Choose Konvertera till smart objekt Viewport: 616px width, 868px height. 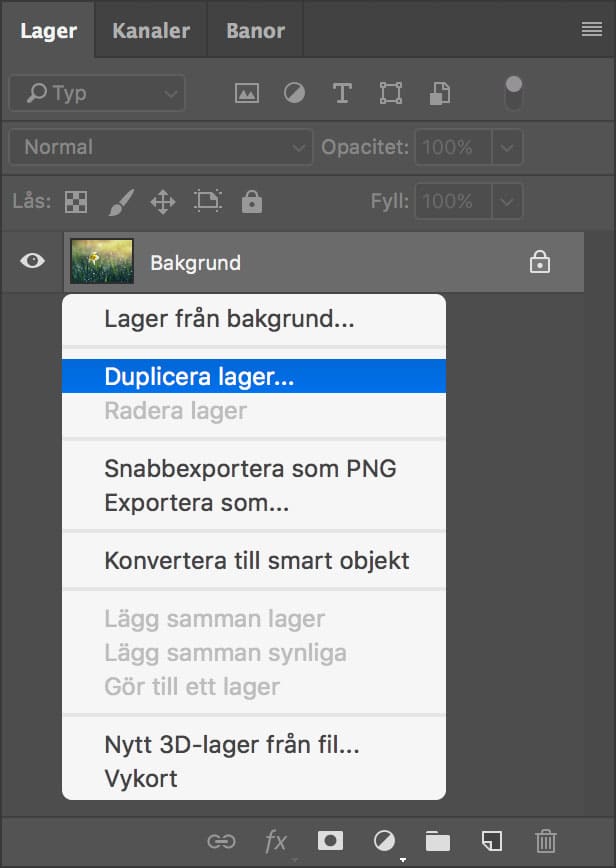click(254, 560)
